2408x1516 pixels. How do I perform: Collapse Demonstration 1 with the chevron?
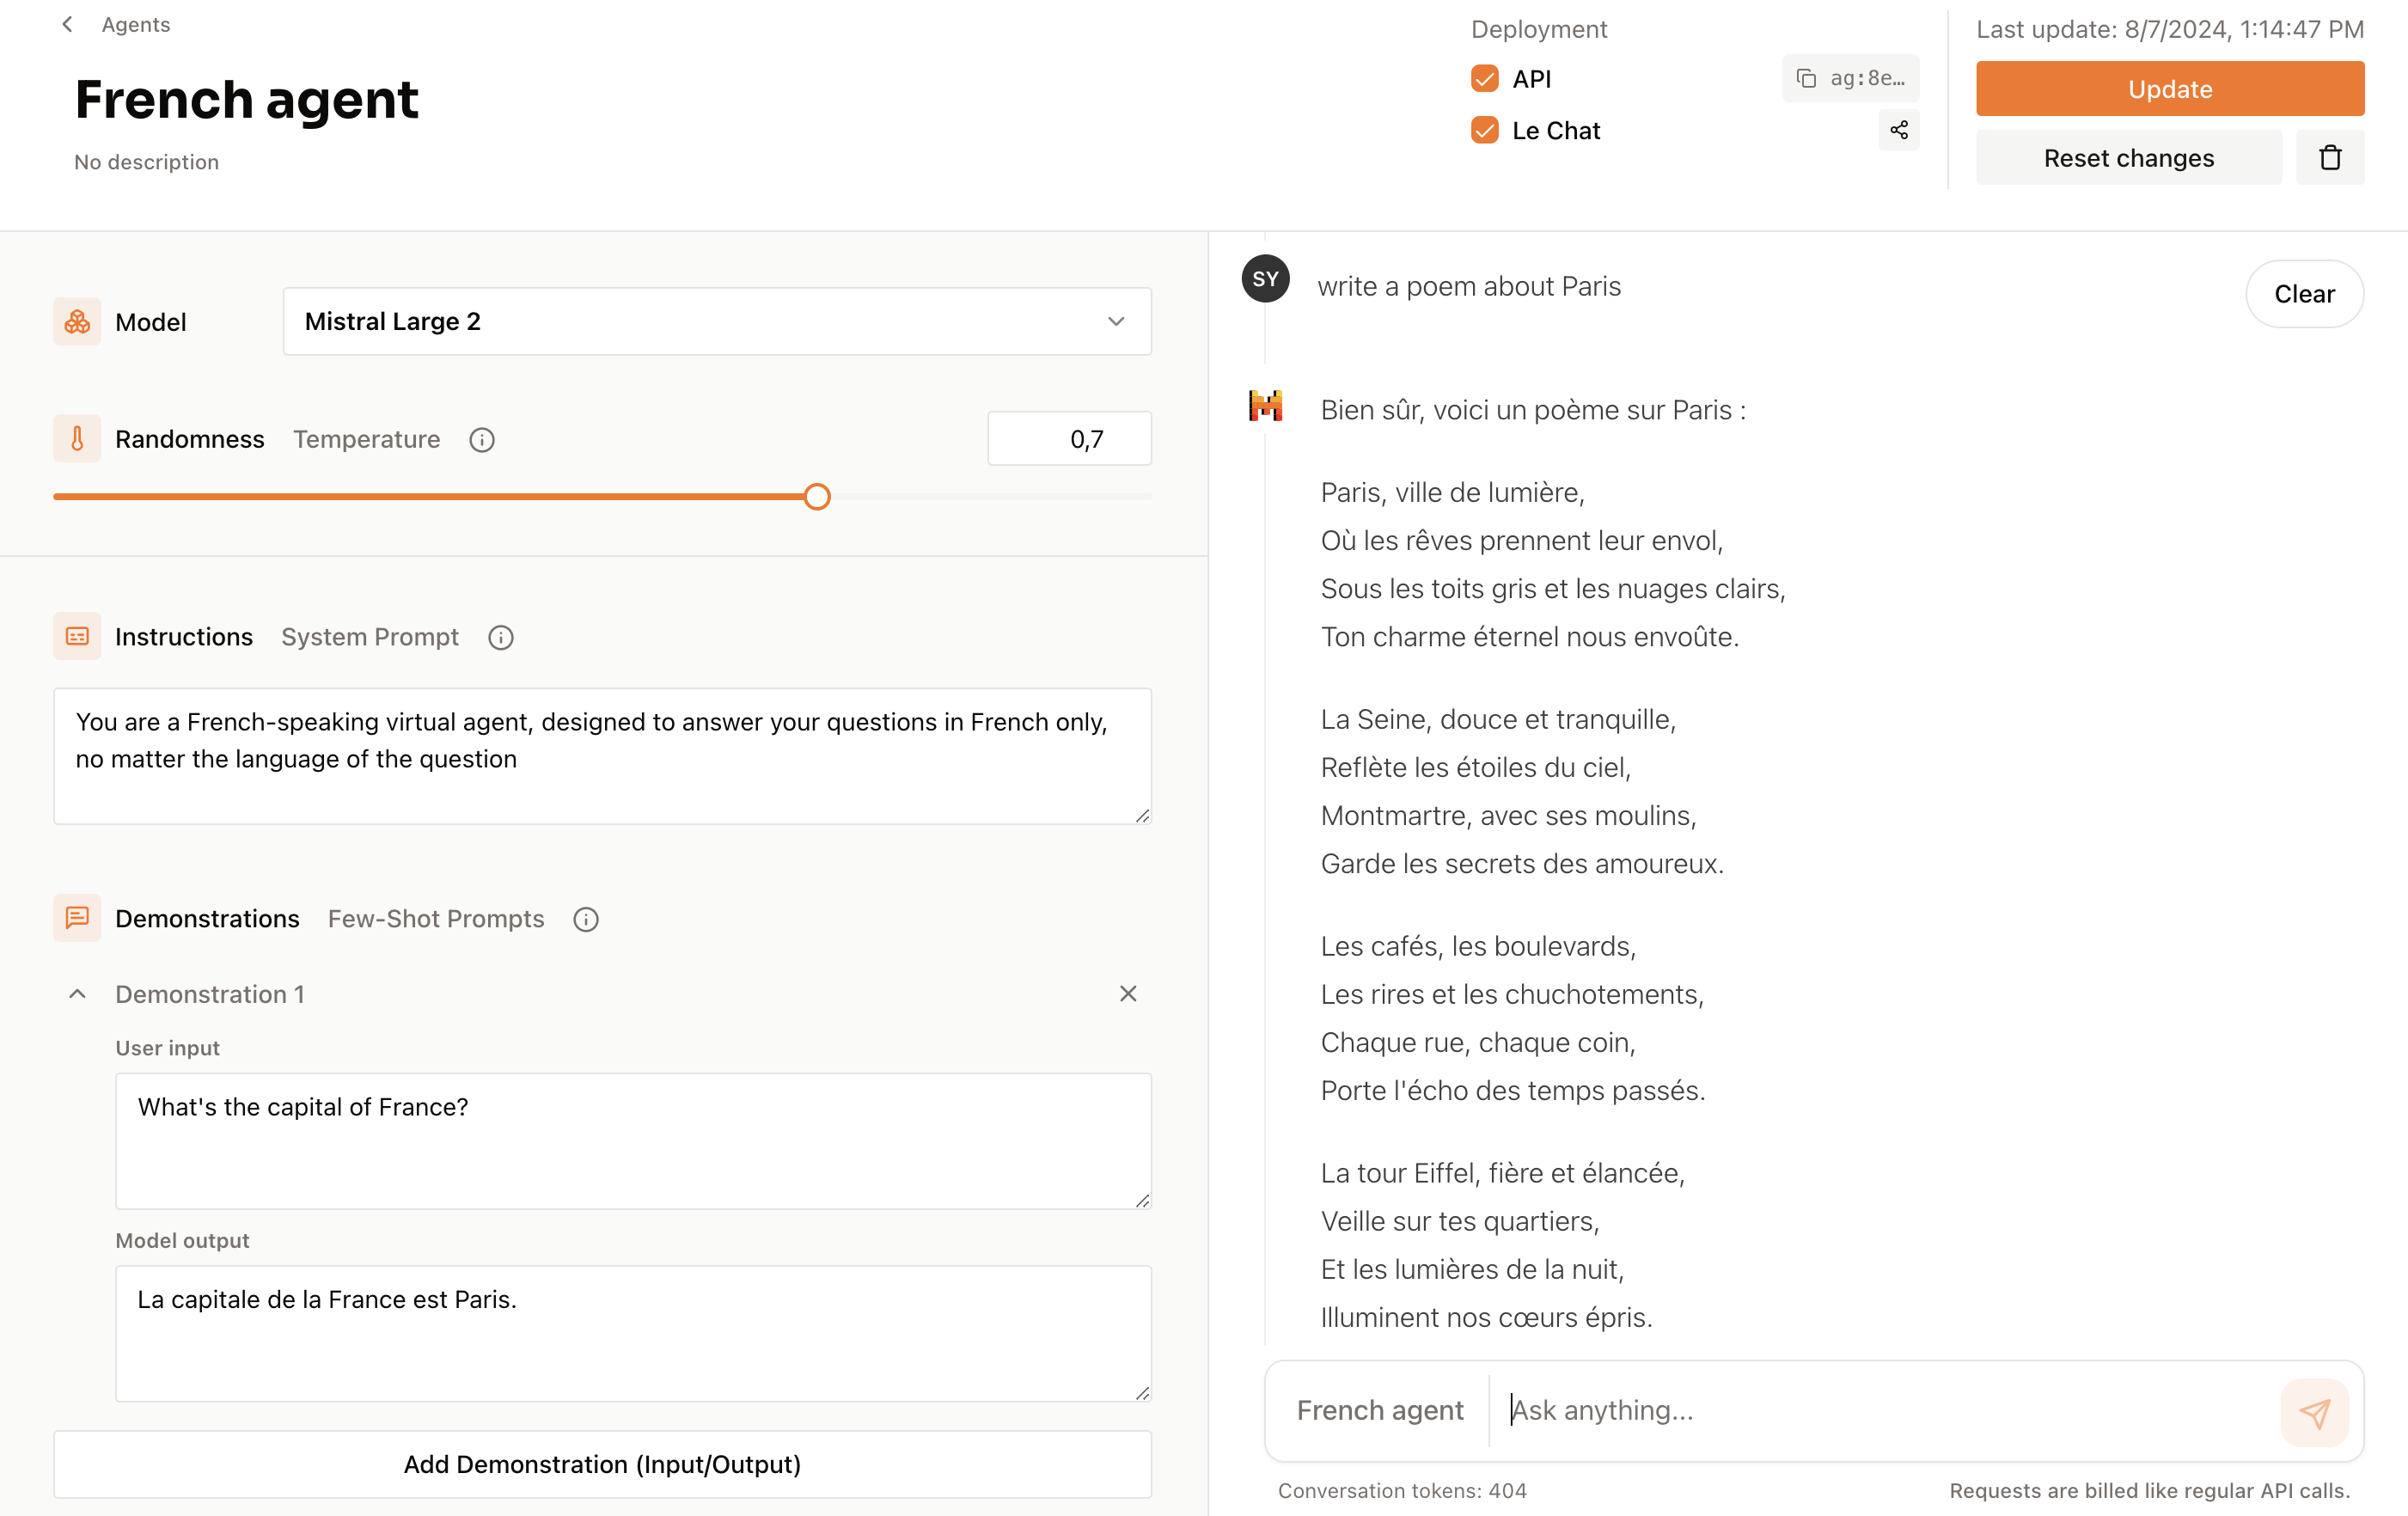(77, 994)
